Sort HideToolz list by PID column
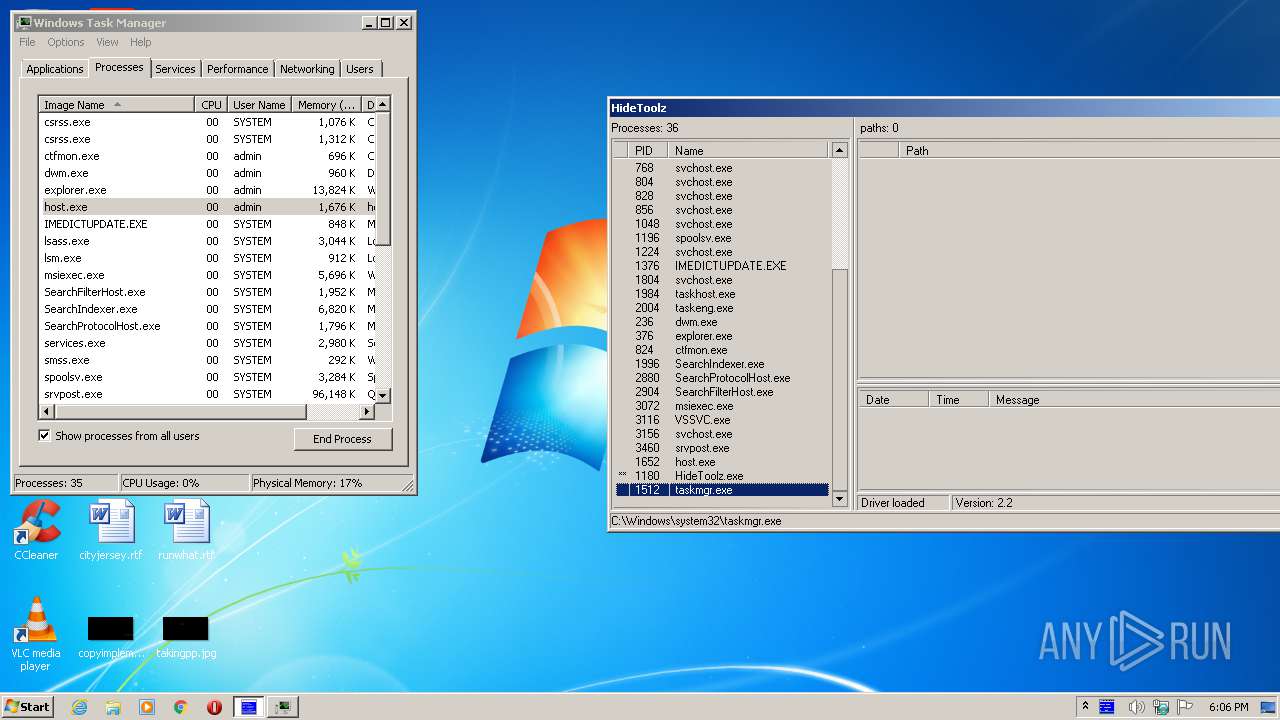Image resolution: width=1280 pixels, height=720 pixels. point(648,150)
